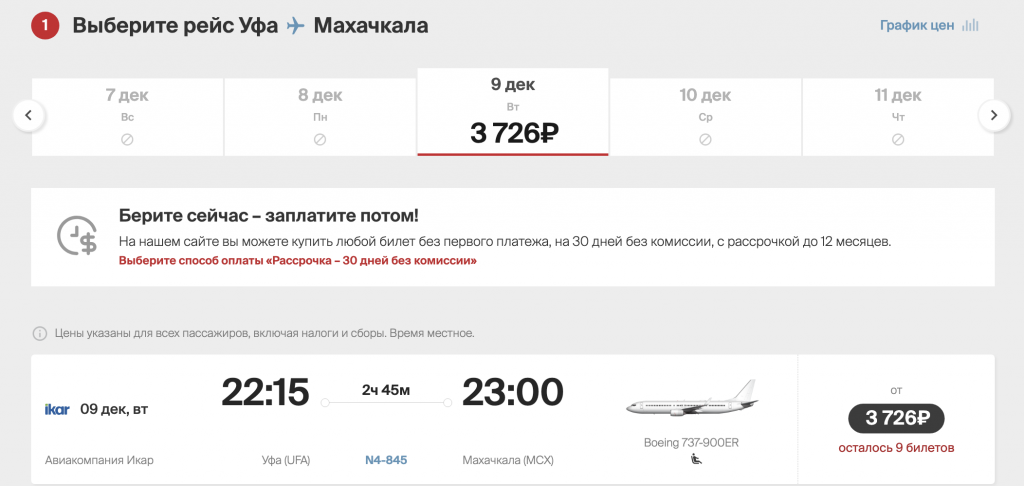Image resolution: width=1024 pixels, height=486 pixels.
Task: Click the clock and dollar installment icon
Action: pos(76,235)
